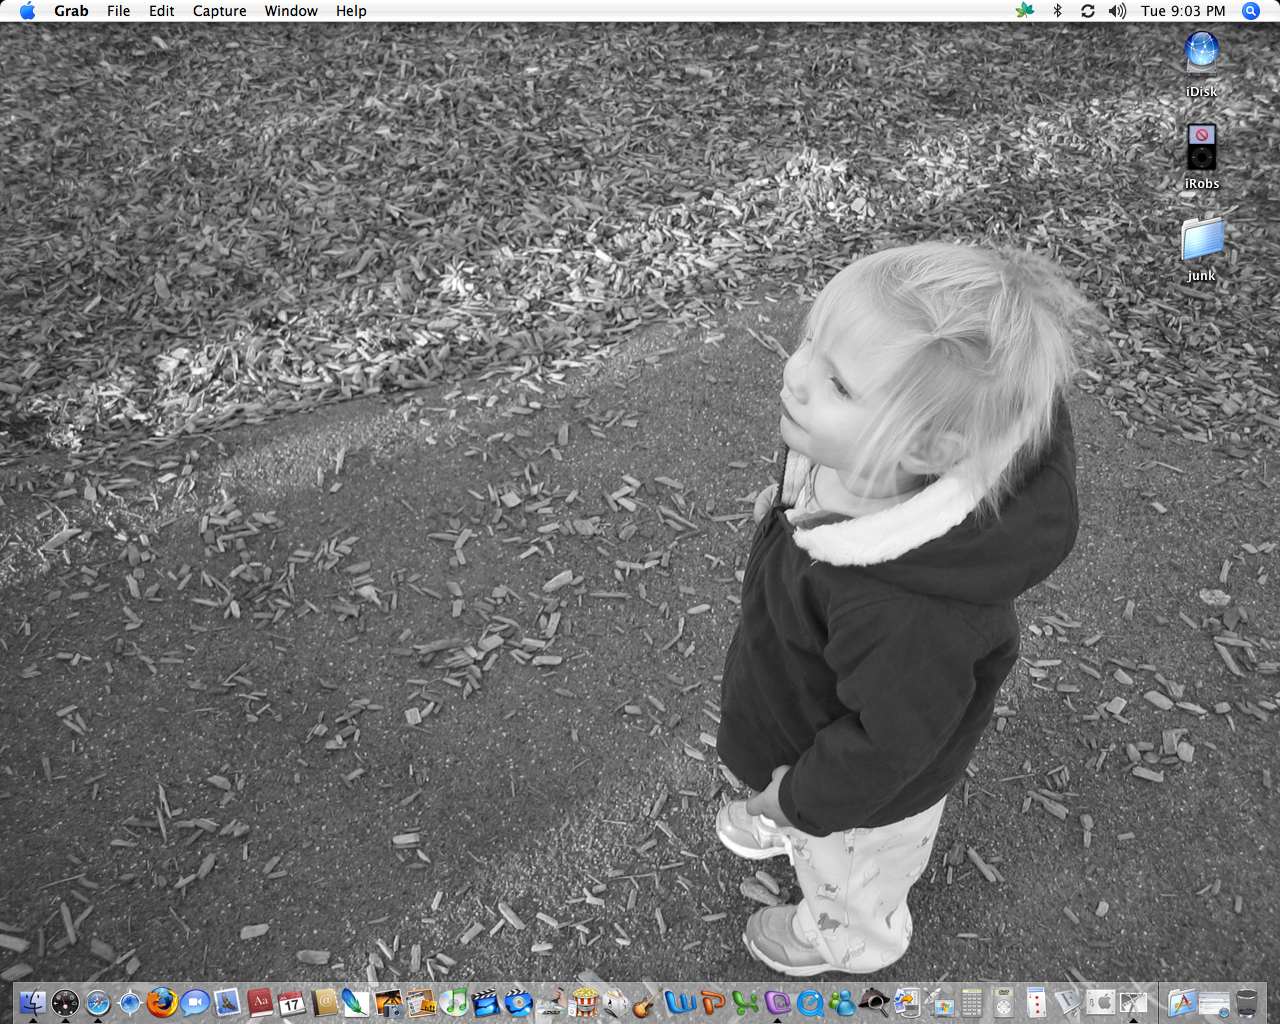This screenshot has height=1024, width=1280.
Task: Open Finder from the Dock
Action: coord(33,1002)
